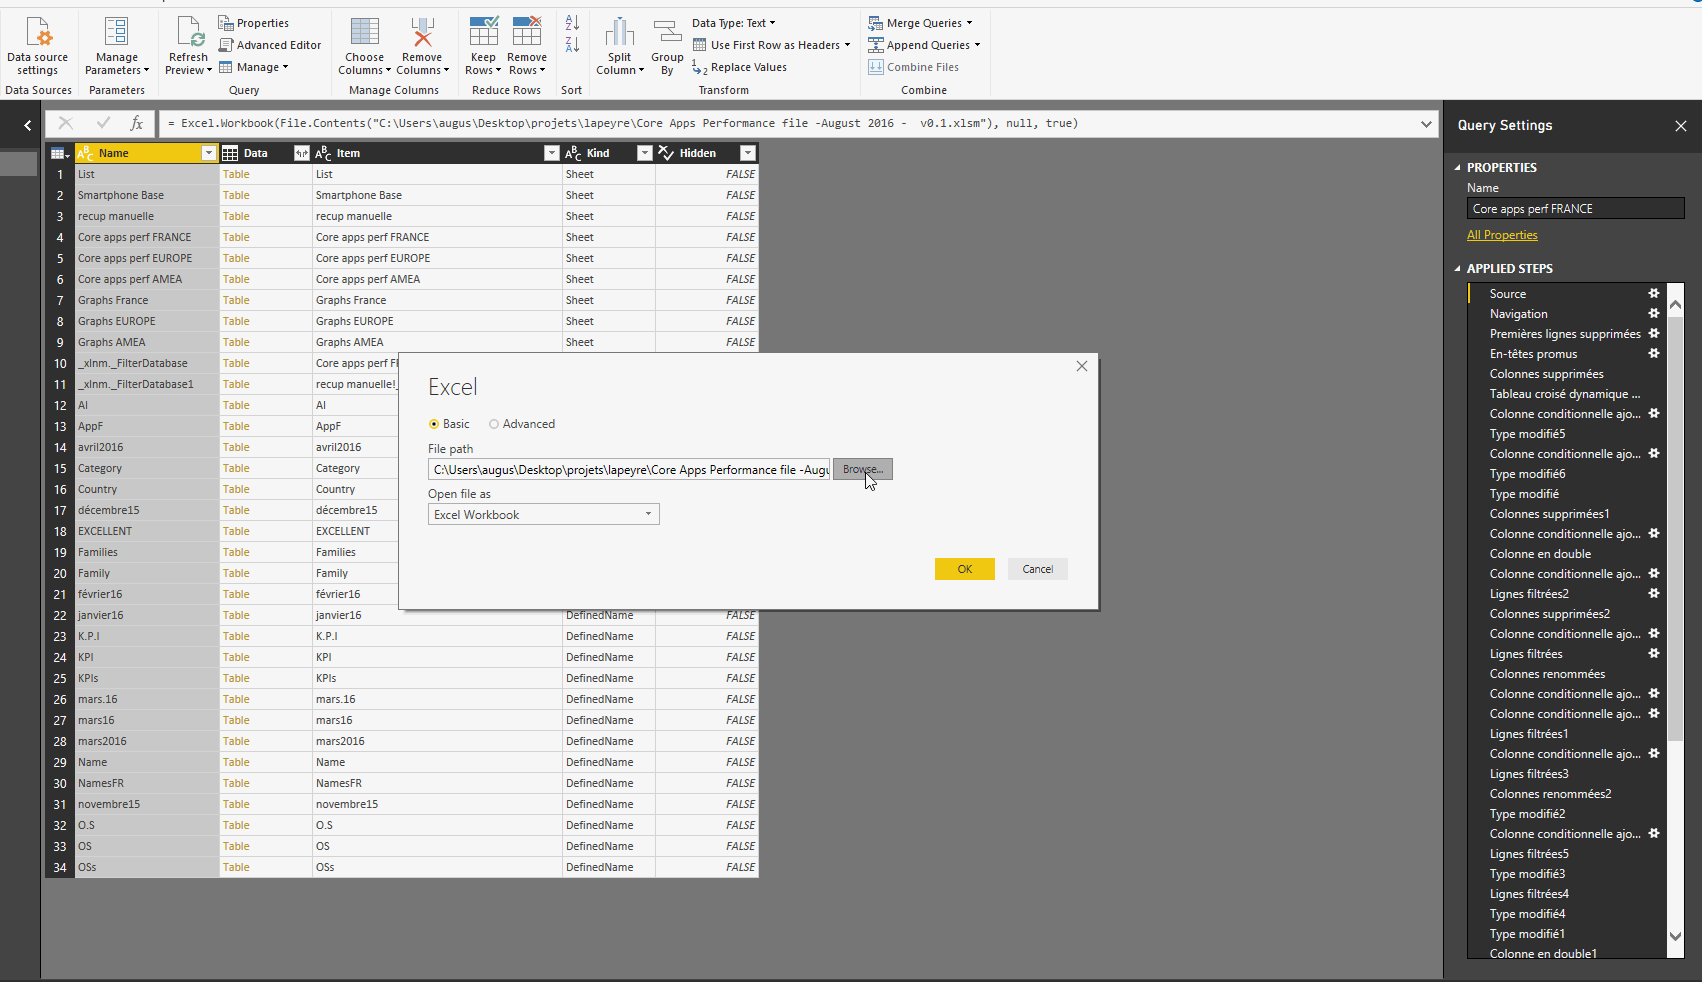Expand the formula bar chevron
The image size is (1702, 982).
pyautogui.click(x=1426, y=124)
